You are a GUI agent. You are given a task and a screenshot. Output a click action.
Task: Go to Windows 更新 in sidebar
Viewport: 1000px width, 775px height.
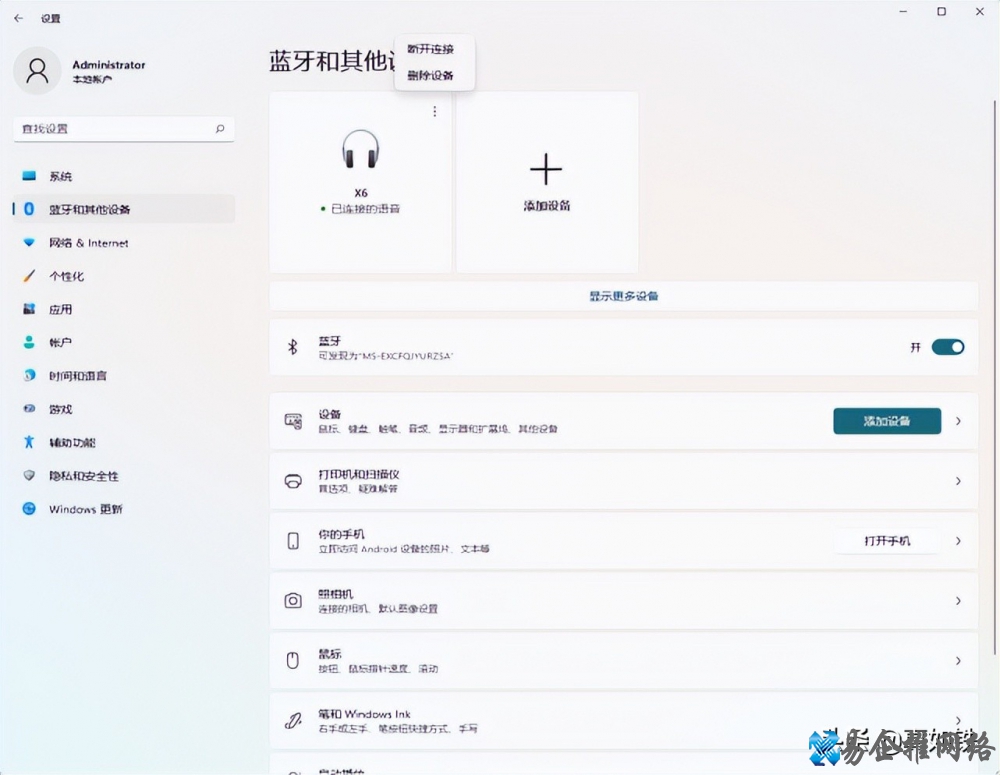pos(85,509)
